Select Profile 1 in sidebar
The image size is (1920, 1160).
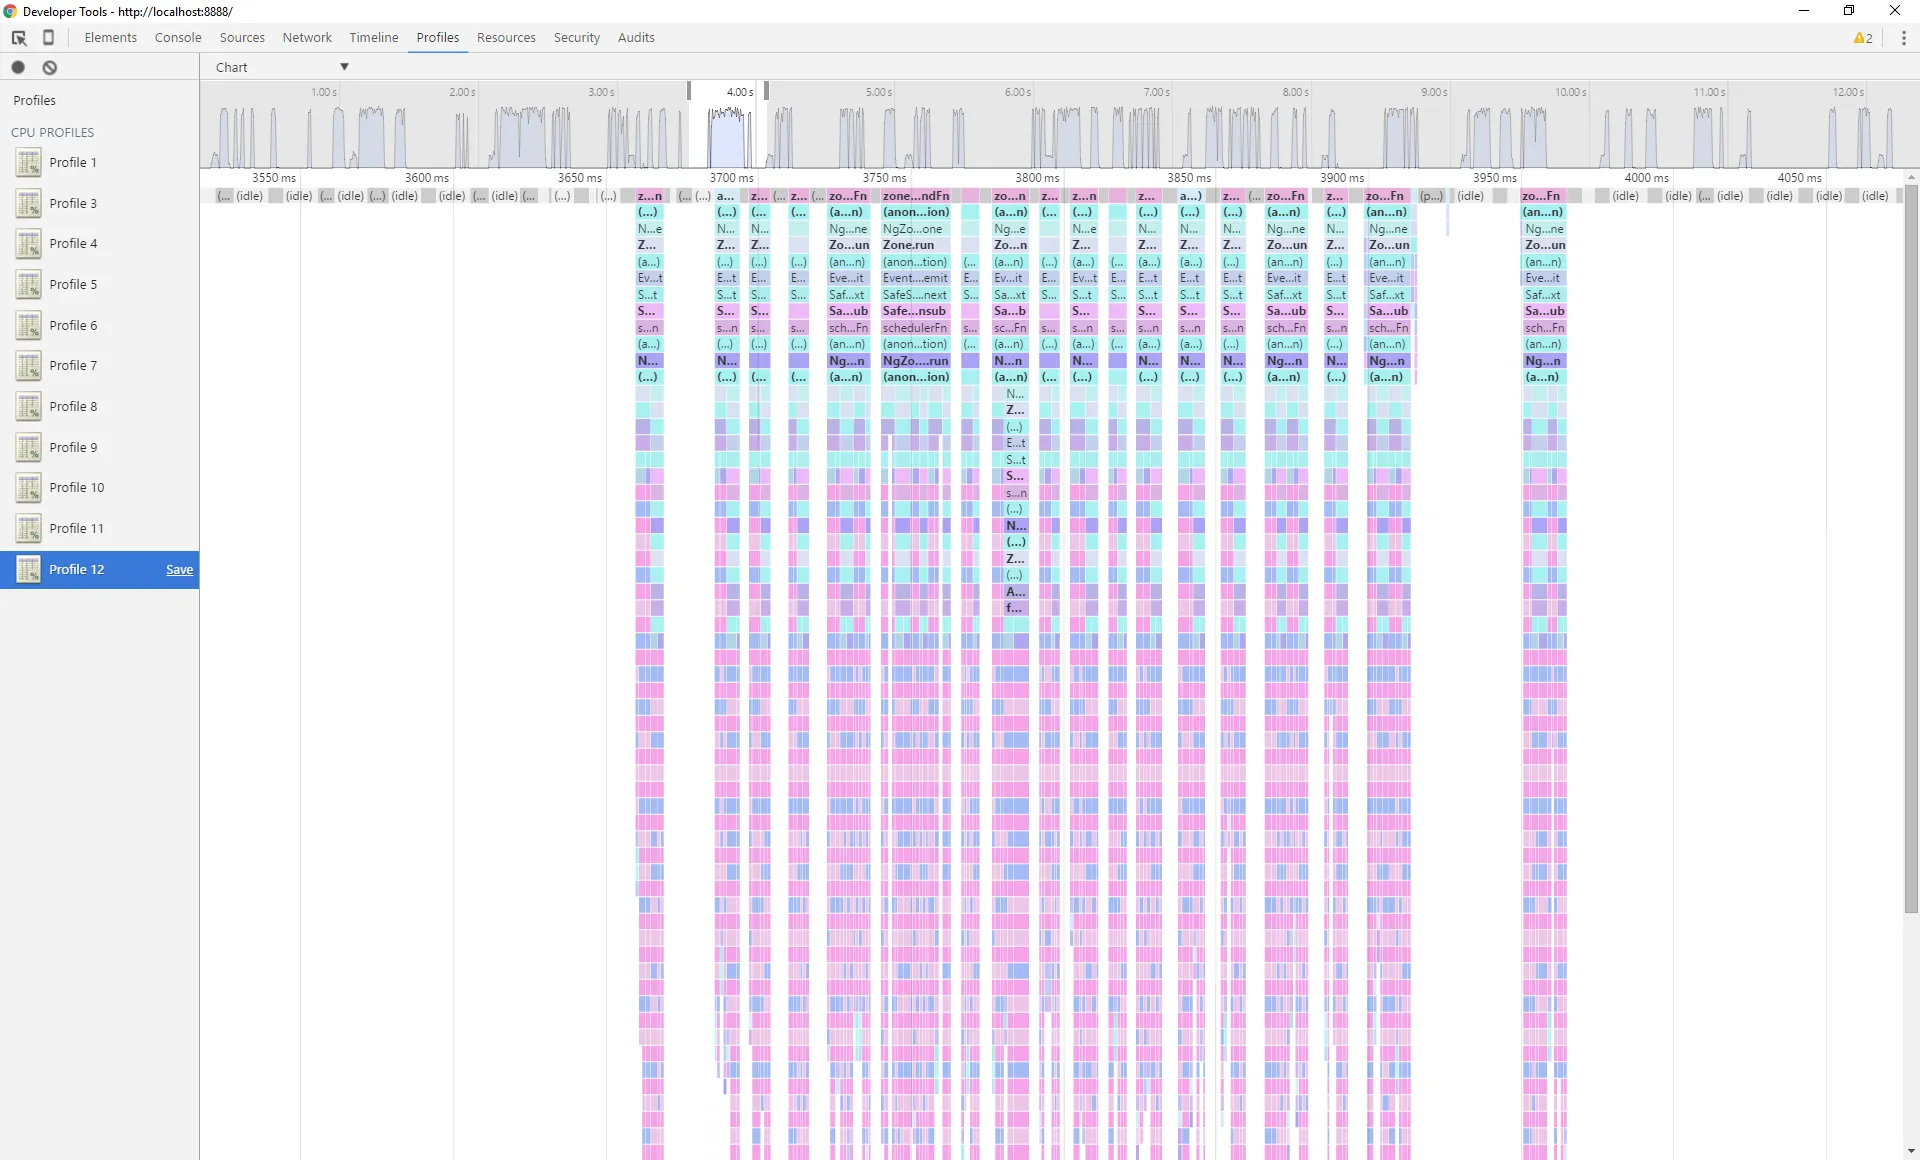point(73,162)
